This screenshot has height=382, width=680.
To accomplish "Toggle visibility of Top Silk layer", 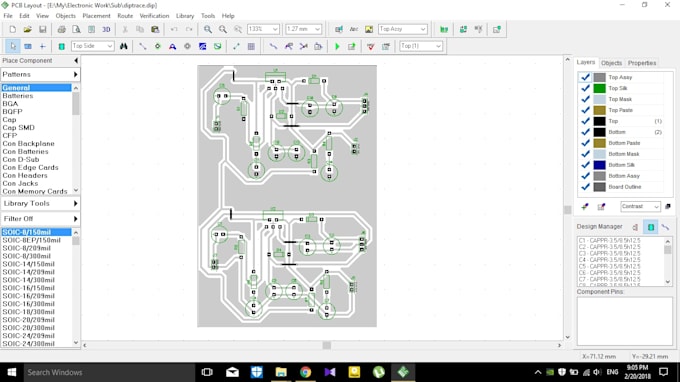I will pos(585,88).
